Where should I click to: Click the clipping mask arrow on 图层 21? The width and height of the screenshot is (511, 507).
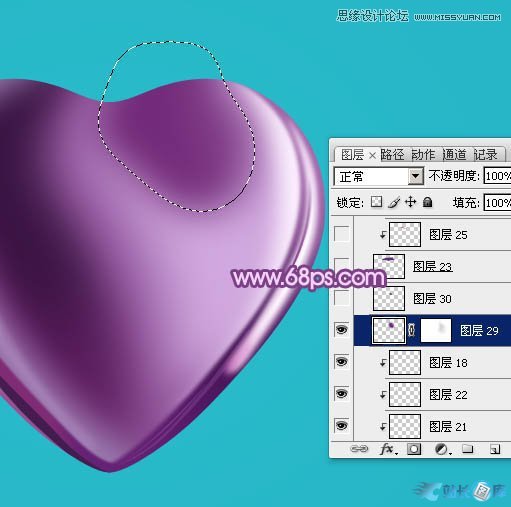(383, 427)
